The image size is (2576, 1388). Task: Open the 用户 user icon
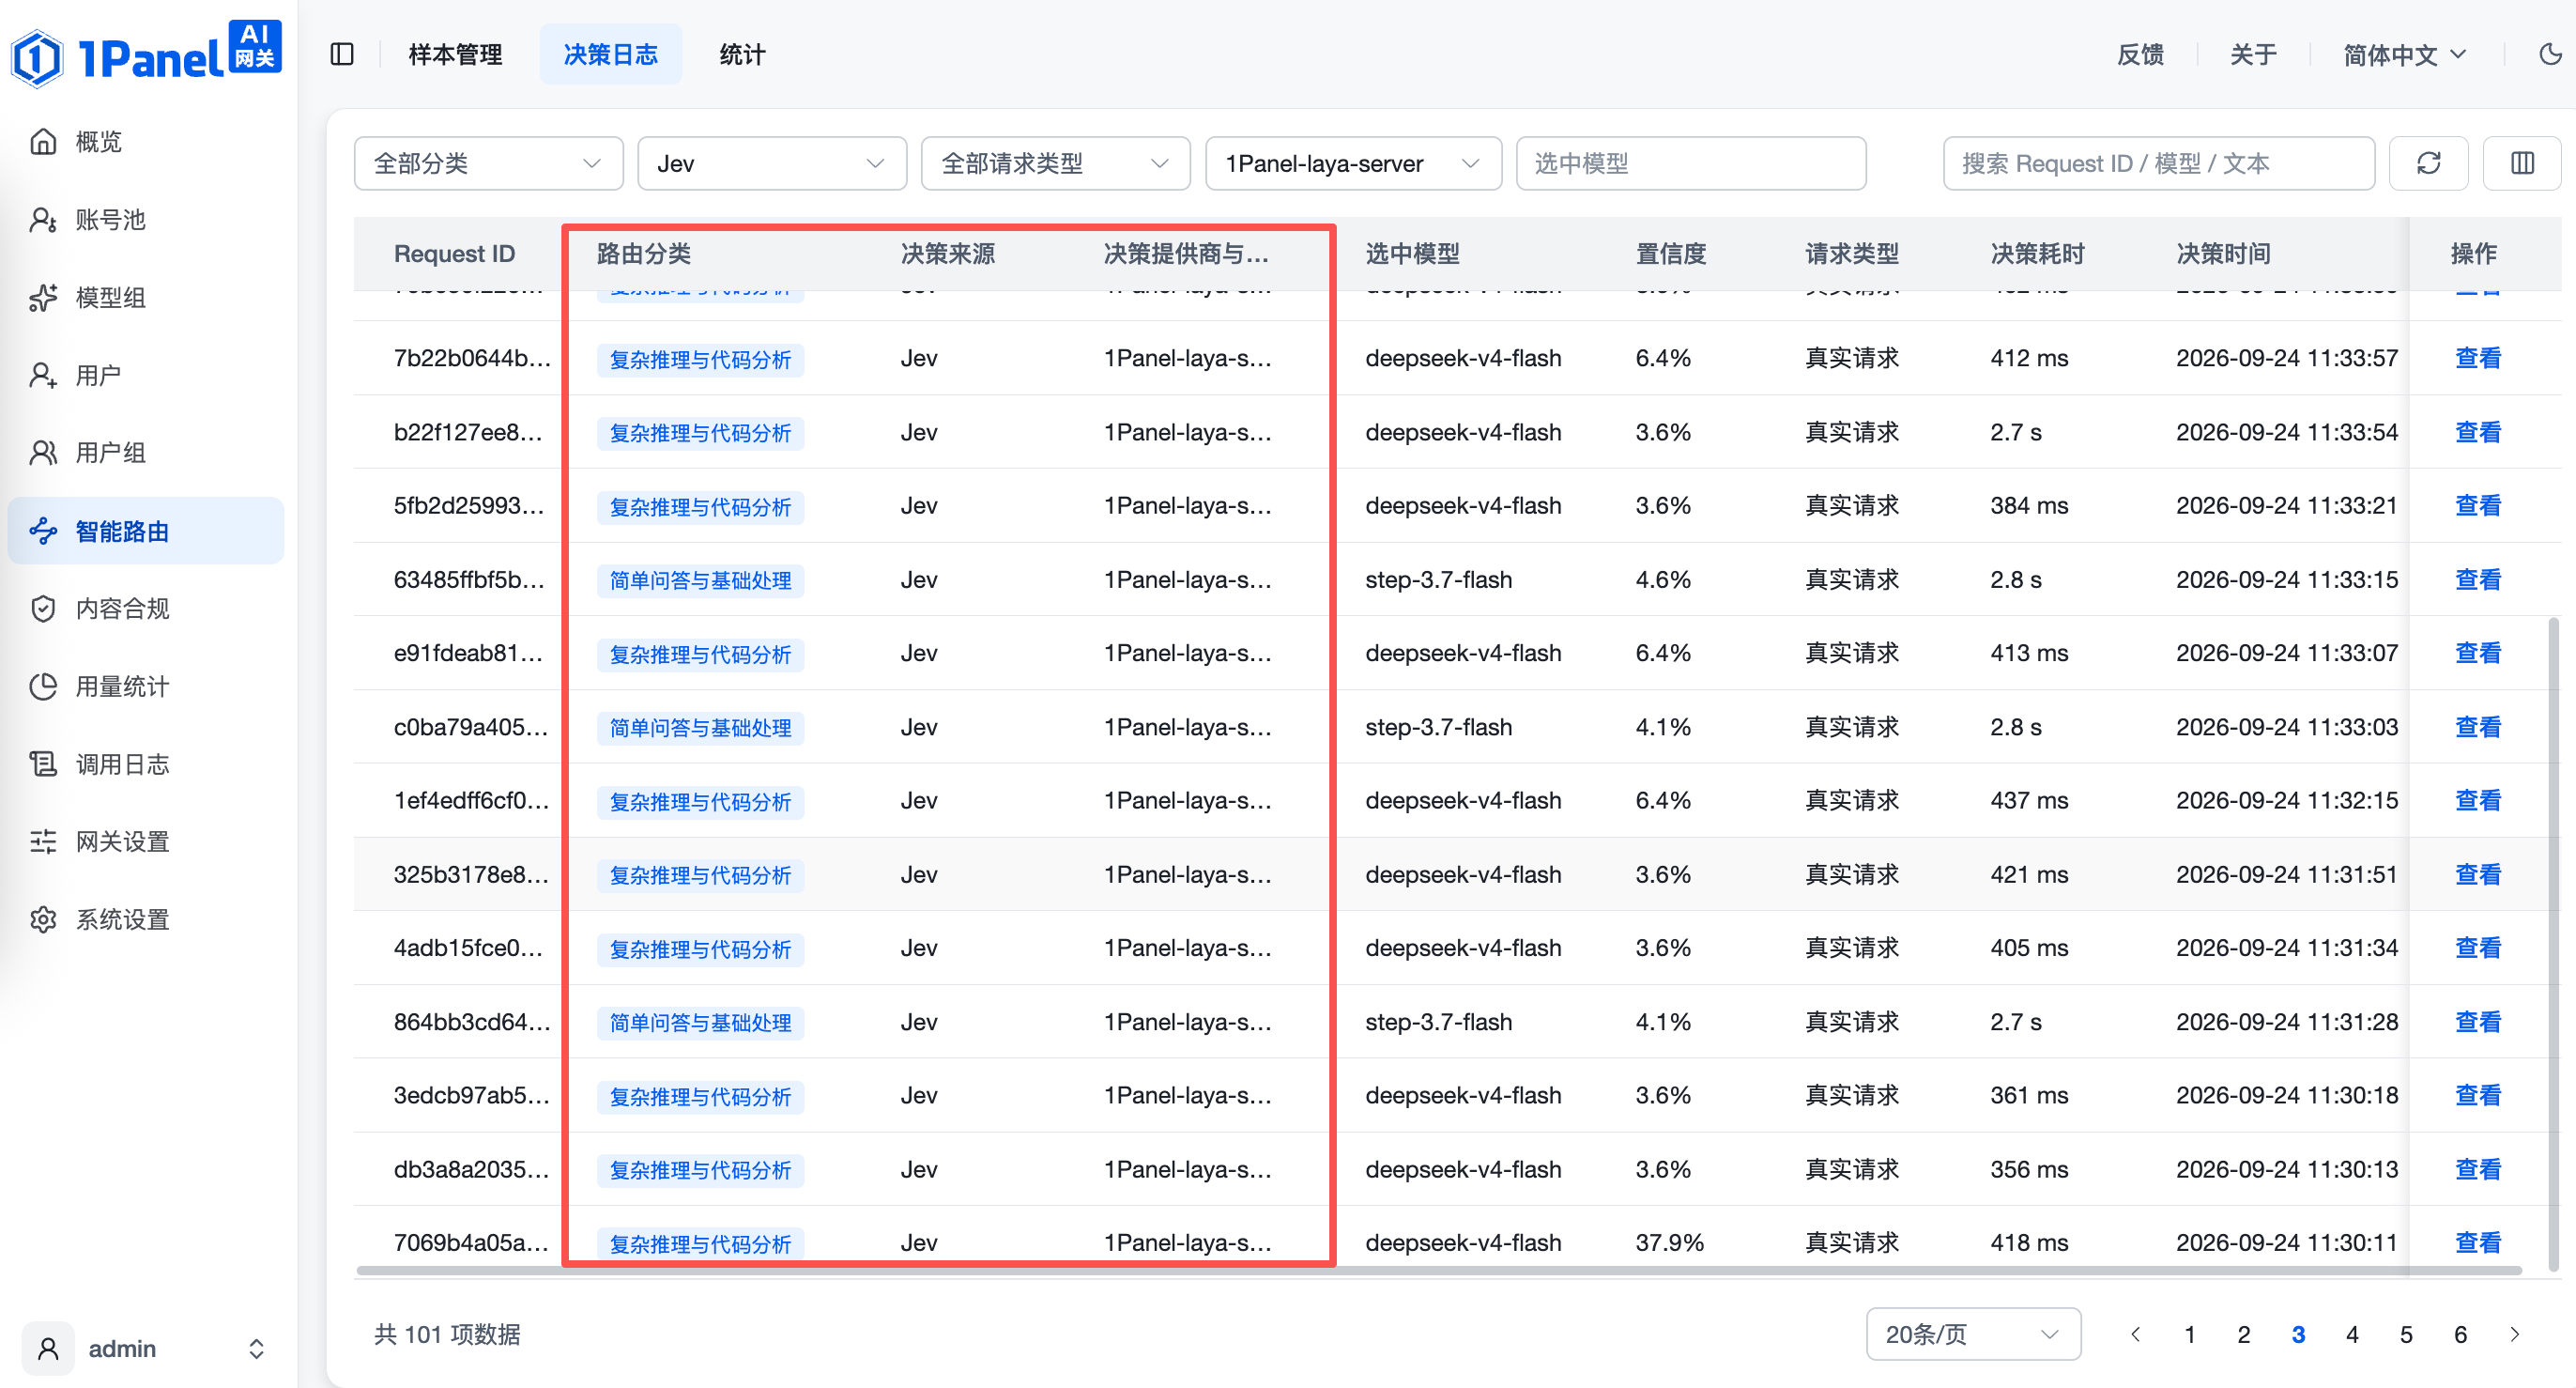click(x=43, y=375)
